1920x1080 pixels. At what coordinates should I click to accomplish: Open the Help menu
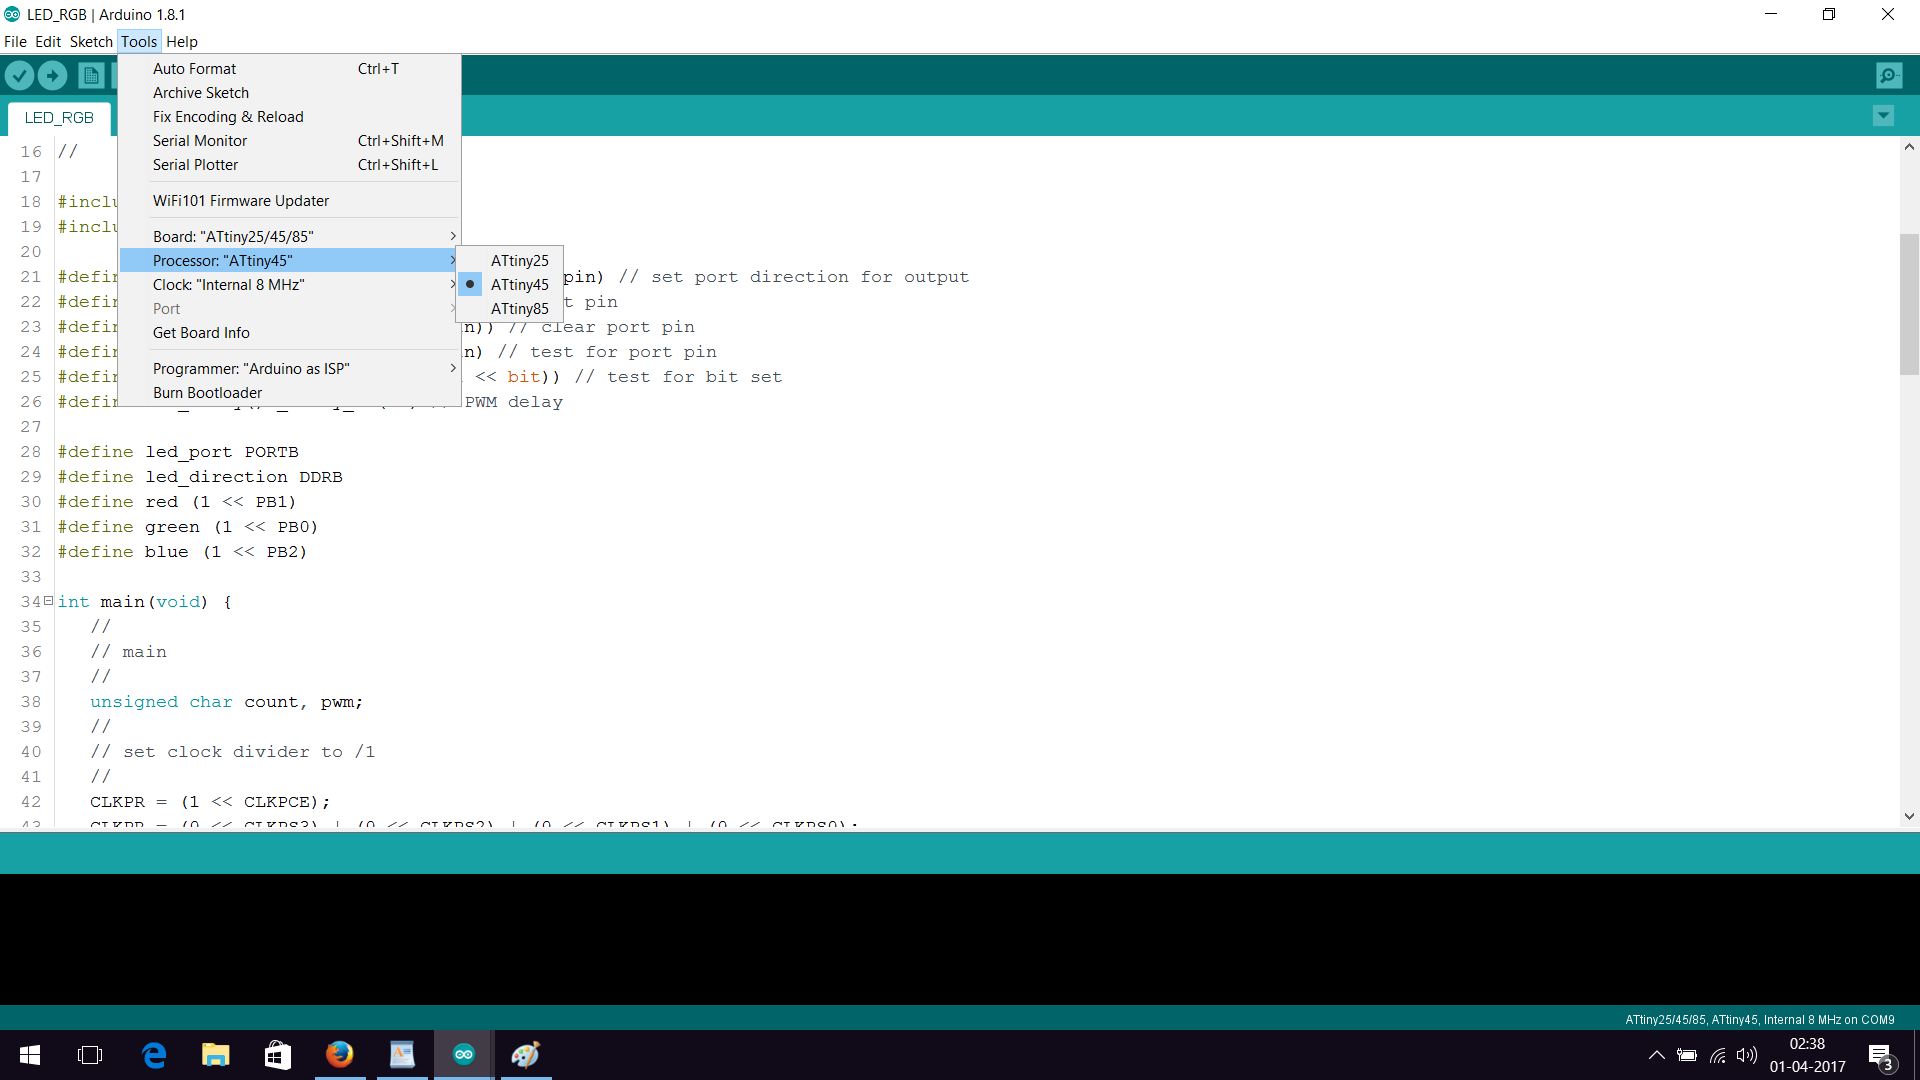tap(182, 41)
